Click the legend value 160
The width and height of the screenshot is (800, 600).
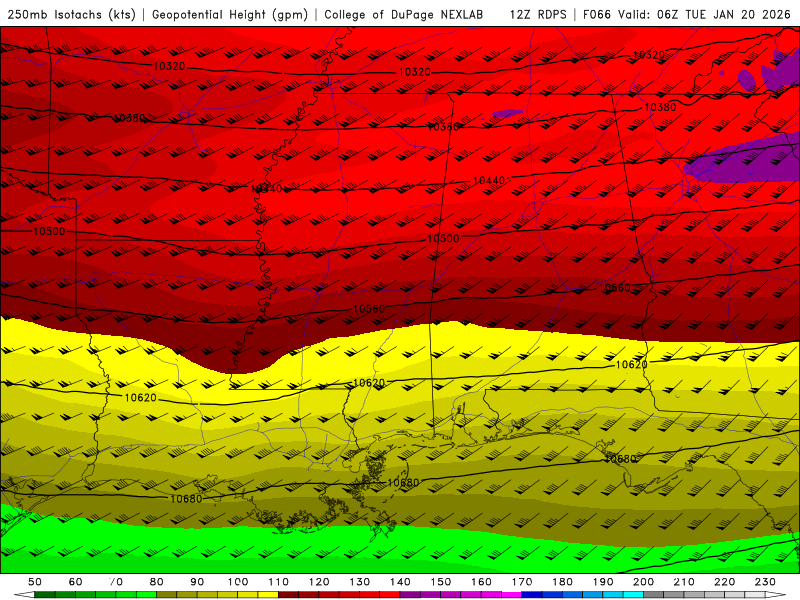pos(481,582)
